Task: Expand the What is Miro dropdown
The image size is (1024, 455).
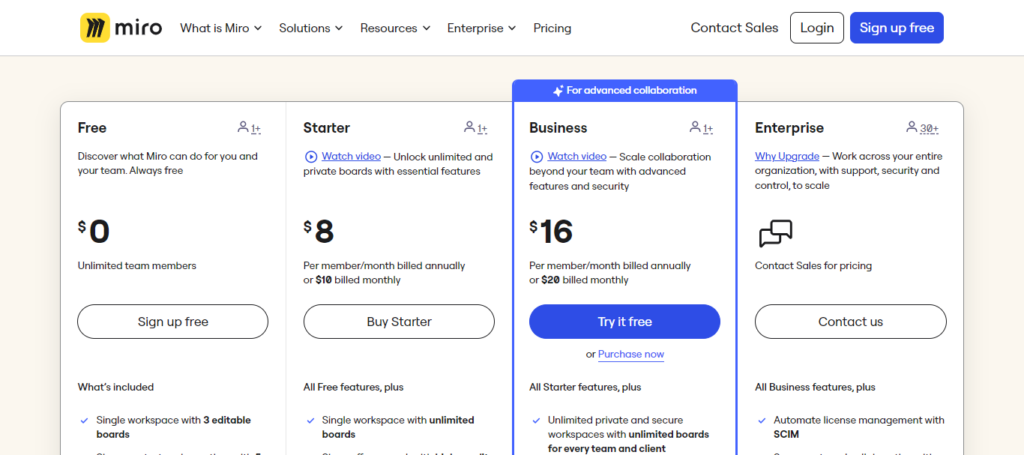Action: (x=220, y=28)
